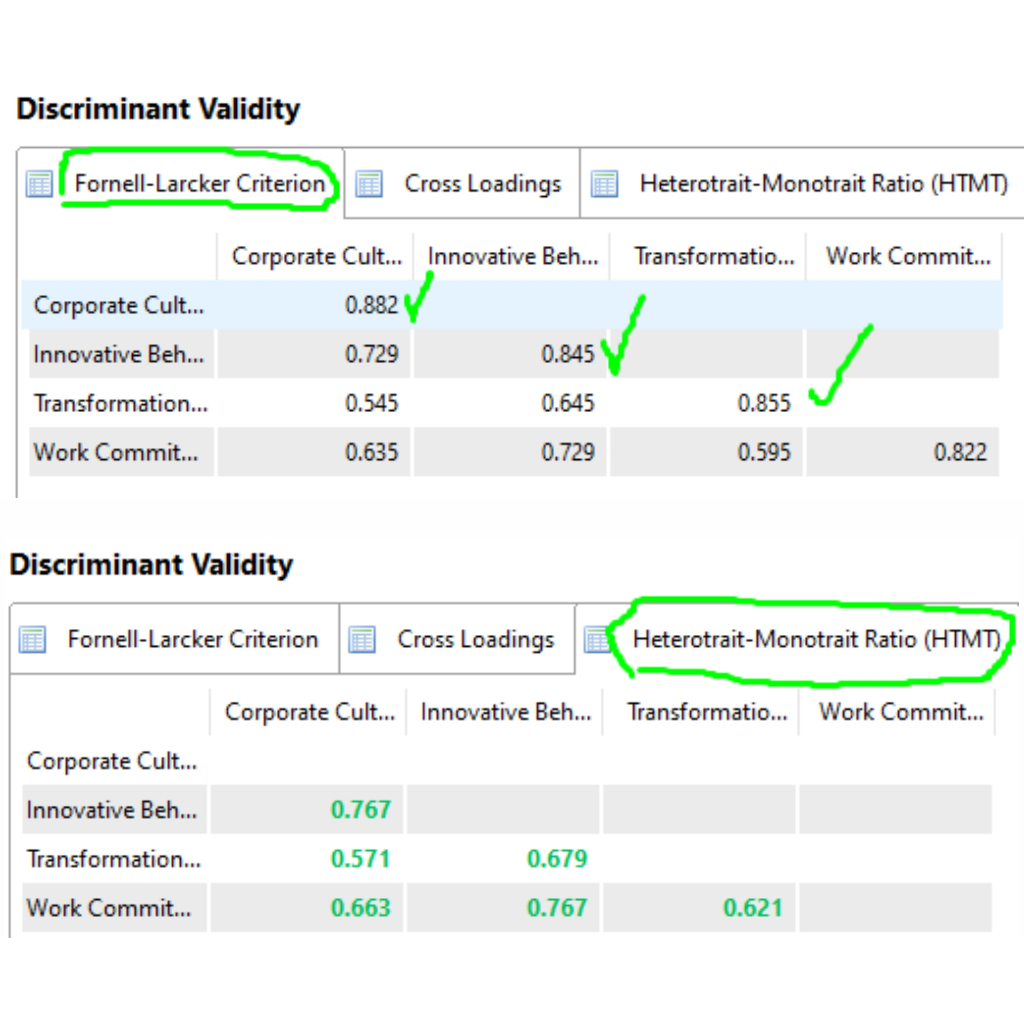This screenshot has height=1024, width=1024.
Task: Click the 0.645 cell value
Action: pos(568,403)
